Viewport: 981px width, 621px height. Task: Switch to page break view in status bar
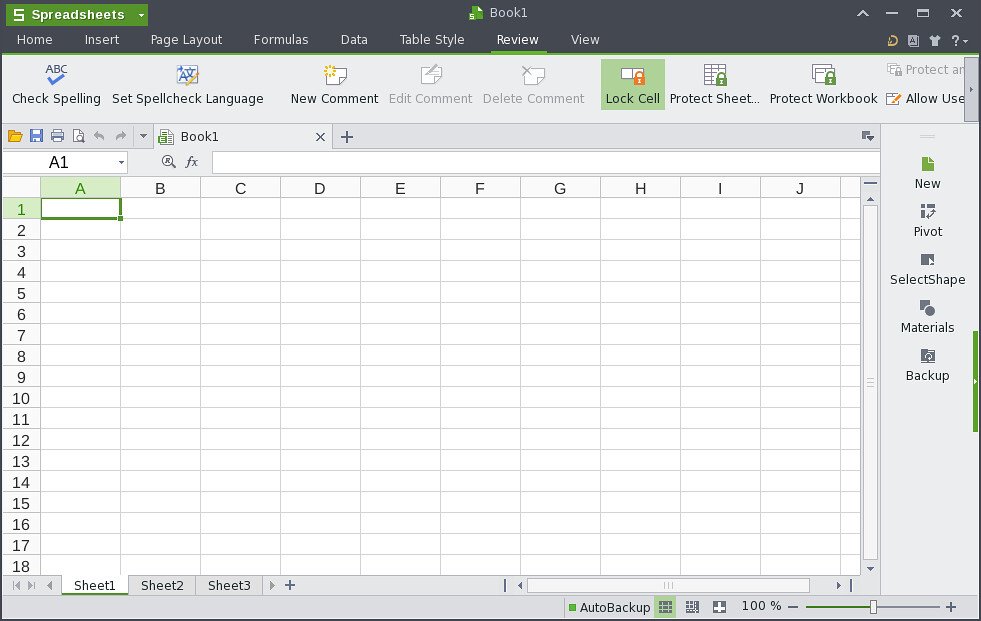click(x=692, y=607)
